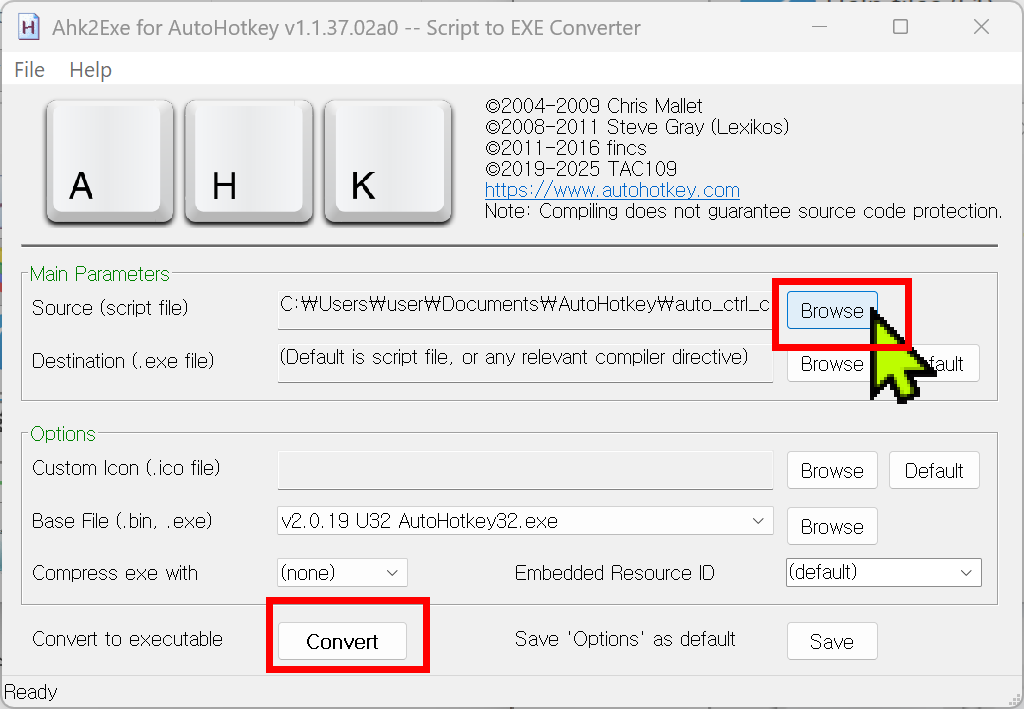The width and height of the screenshot is (1024, 709).
Task: Reset Custom Icon with the Default button
Action: coord(934,471)
